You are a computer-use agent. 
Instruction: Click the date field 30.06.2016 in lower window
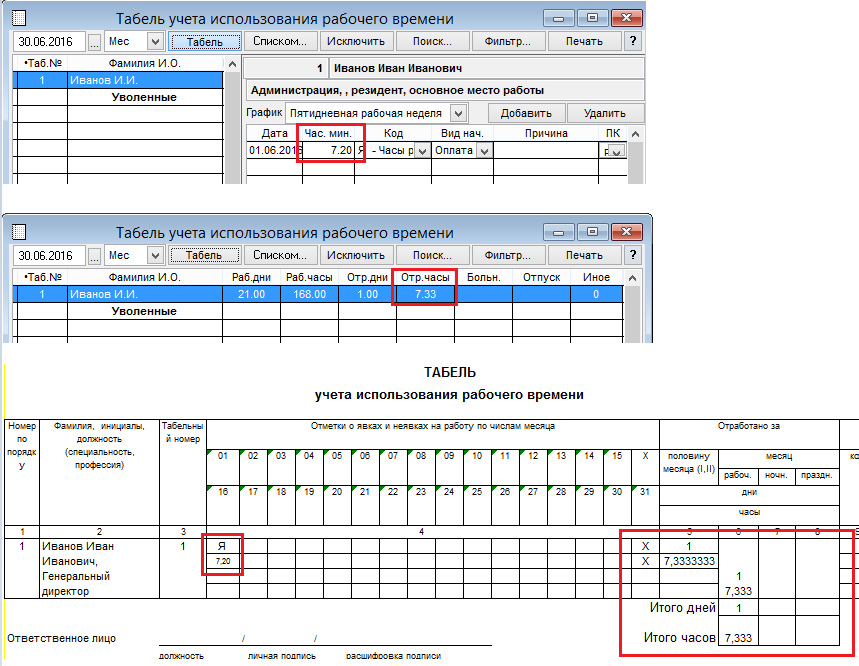tap(49, 256)
